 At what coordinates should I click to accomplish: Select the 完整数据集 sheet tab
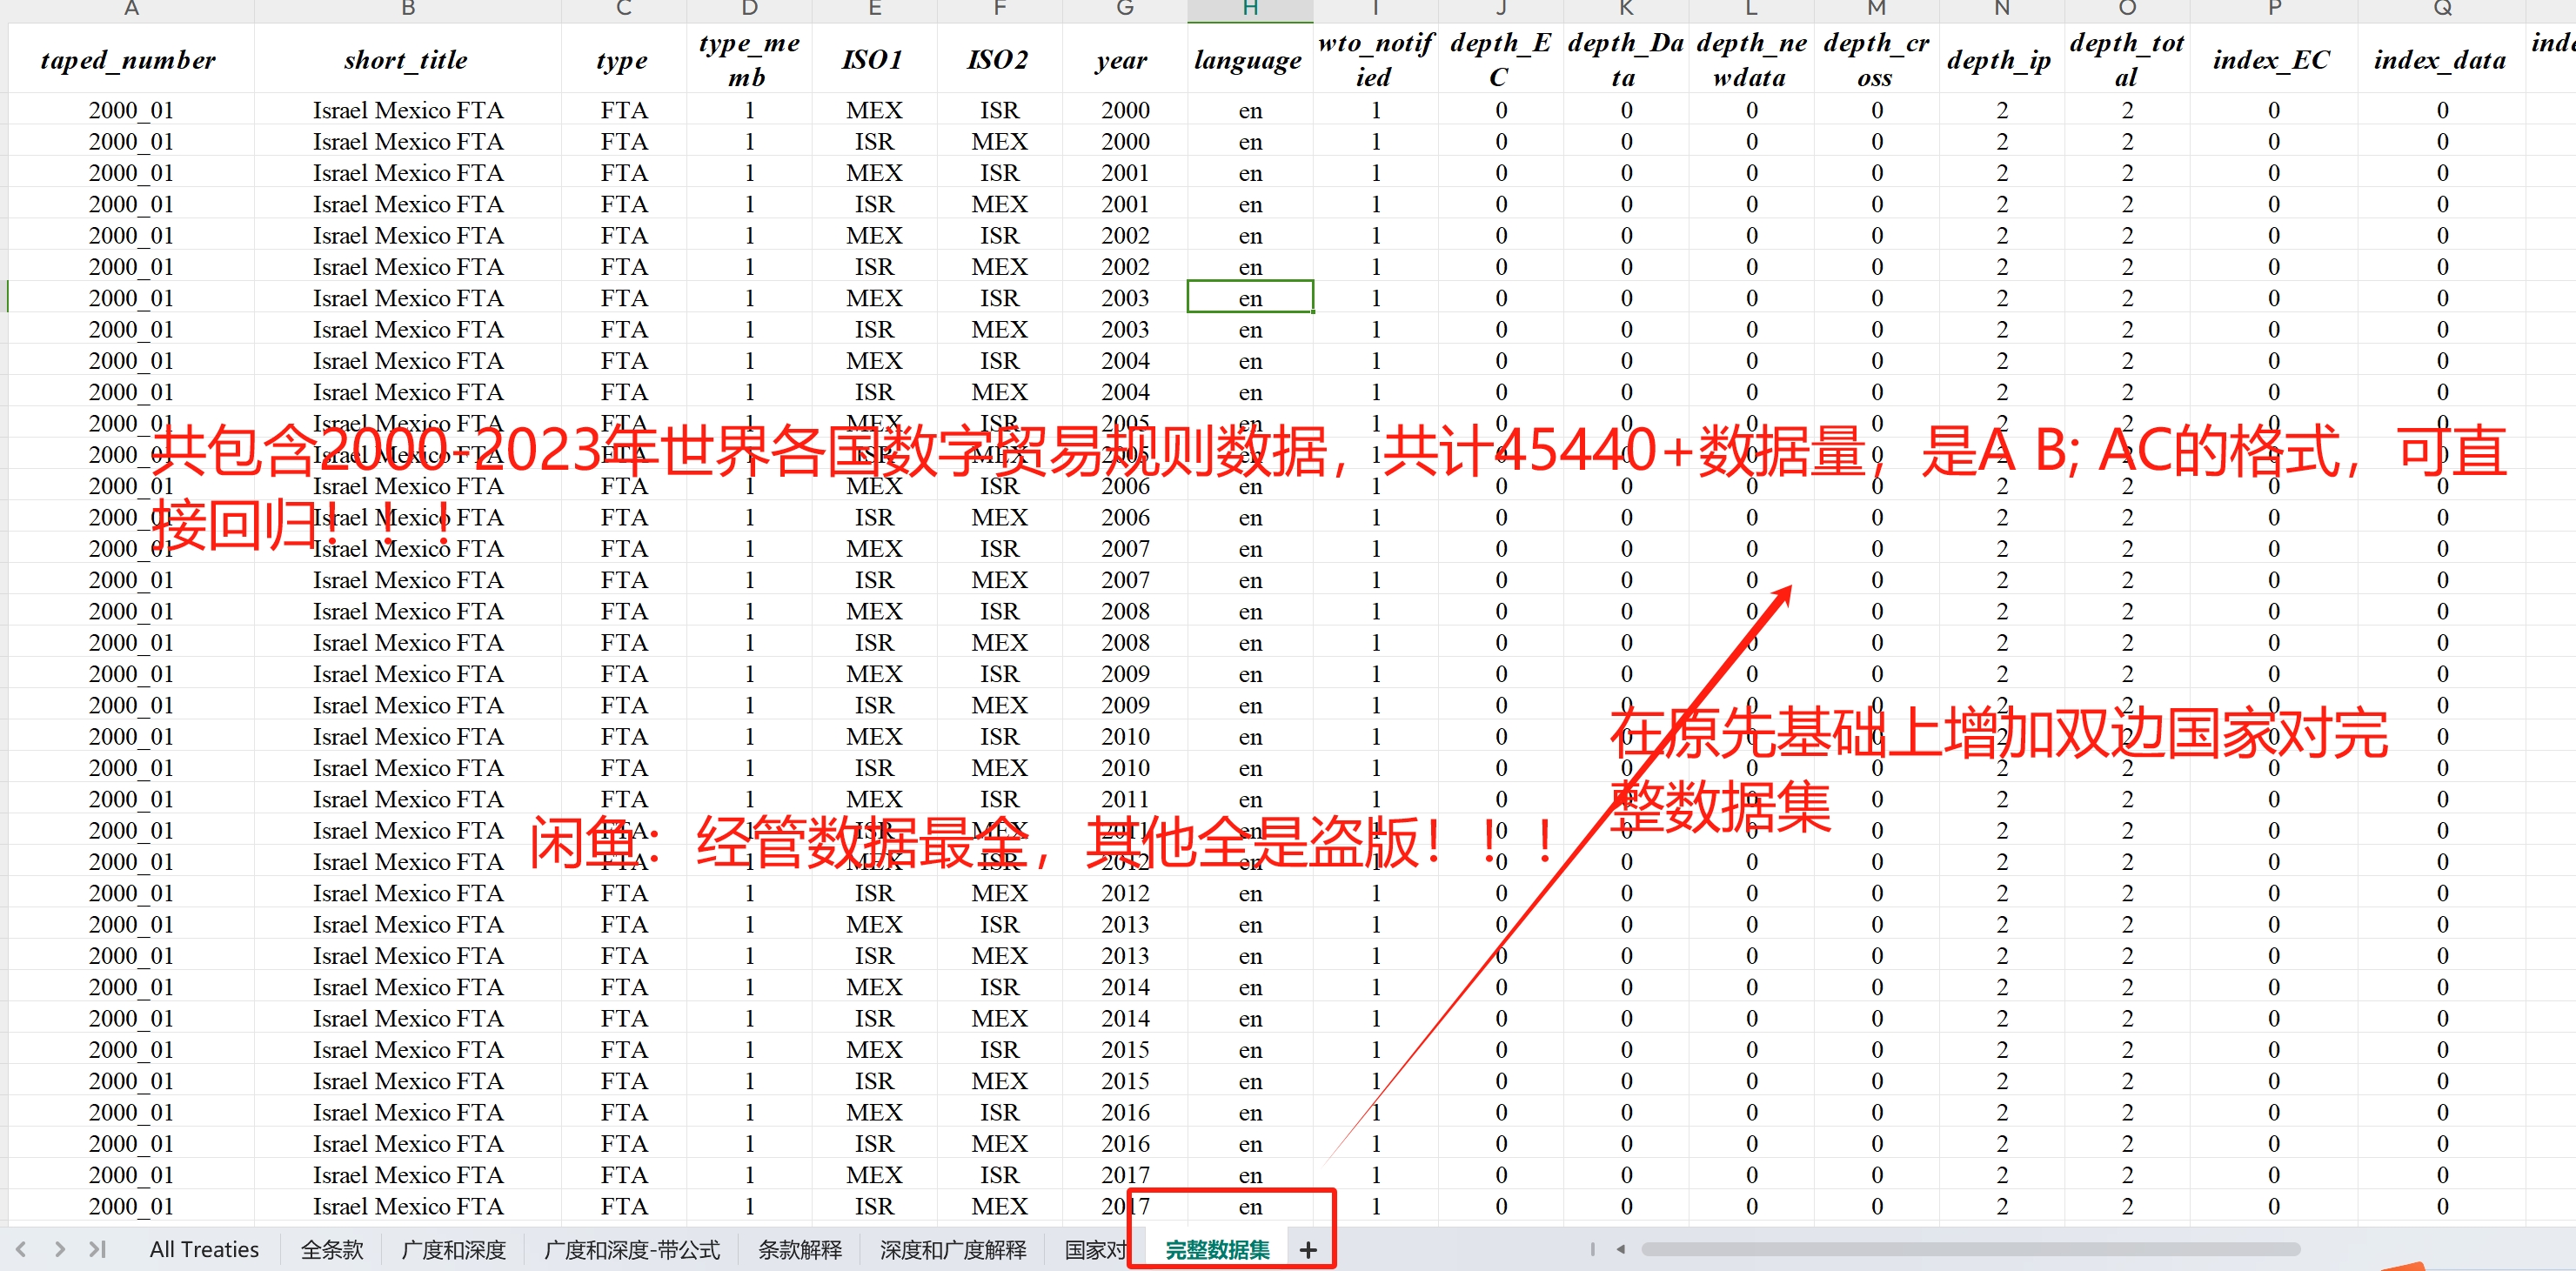1217,1250
